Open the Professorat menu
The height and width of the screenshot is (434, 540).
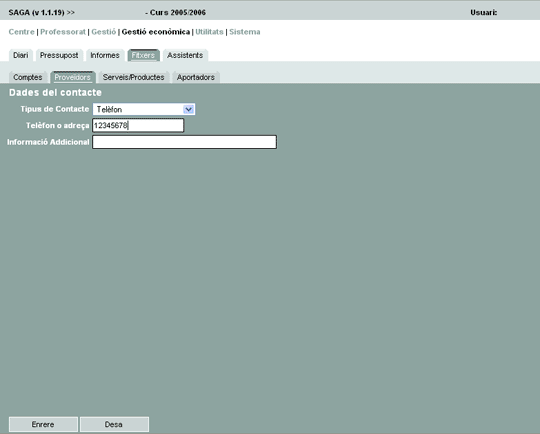(x=63, y=32)
